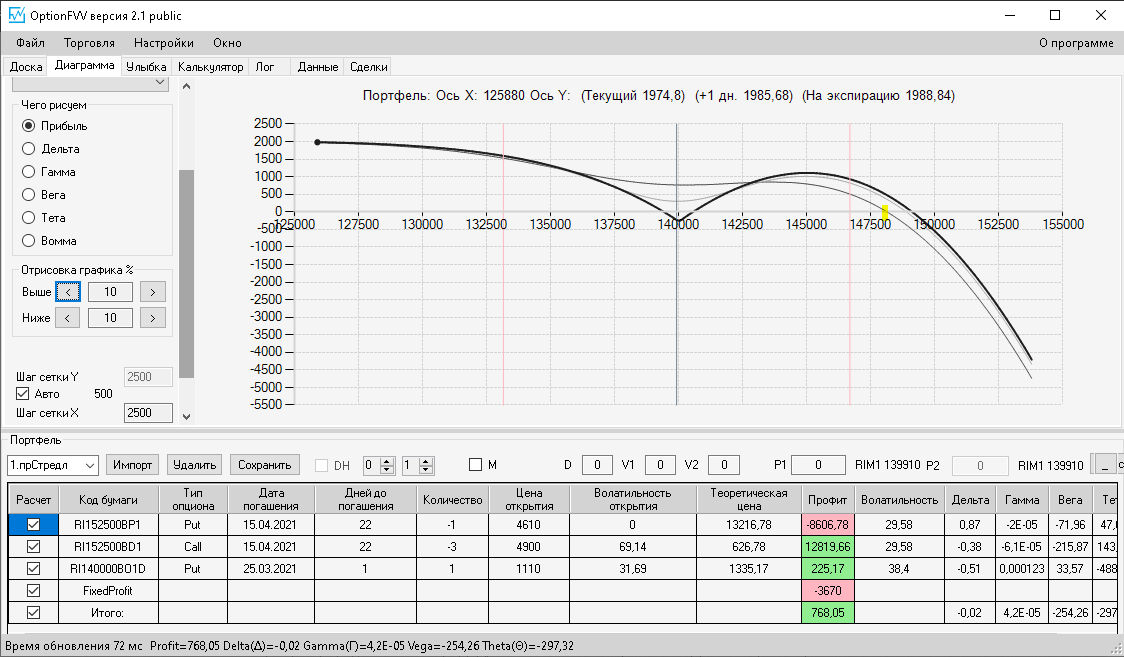
Task: Click the total profit cell 768,05
Action: tap(827, 613)
